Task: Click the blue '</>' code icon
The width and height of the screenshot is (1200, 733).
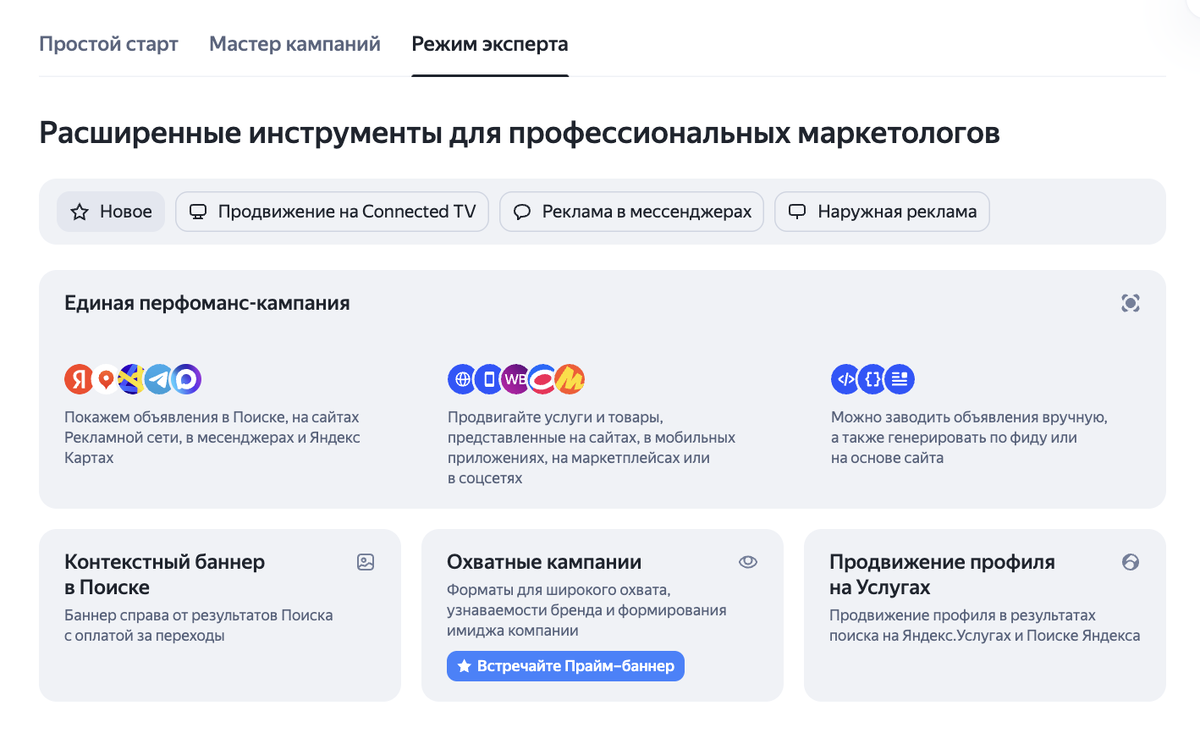Action: [x=845, y=379]
